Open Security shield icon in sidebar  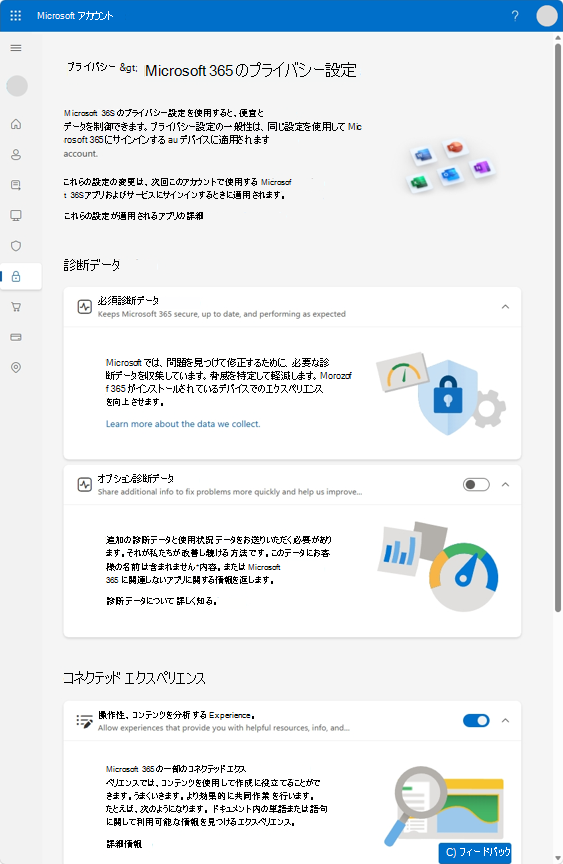click(x=16, y=246)
